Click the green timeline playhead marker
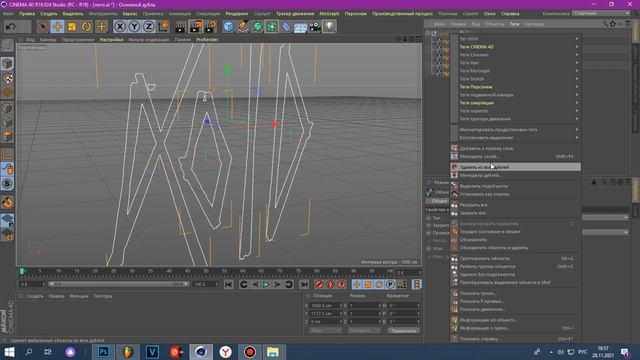The width and height of the screenshot is (640, 360). [22, 271]
